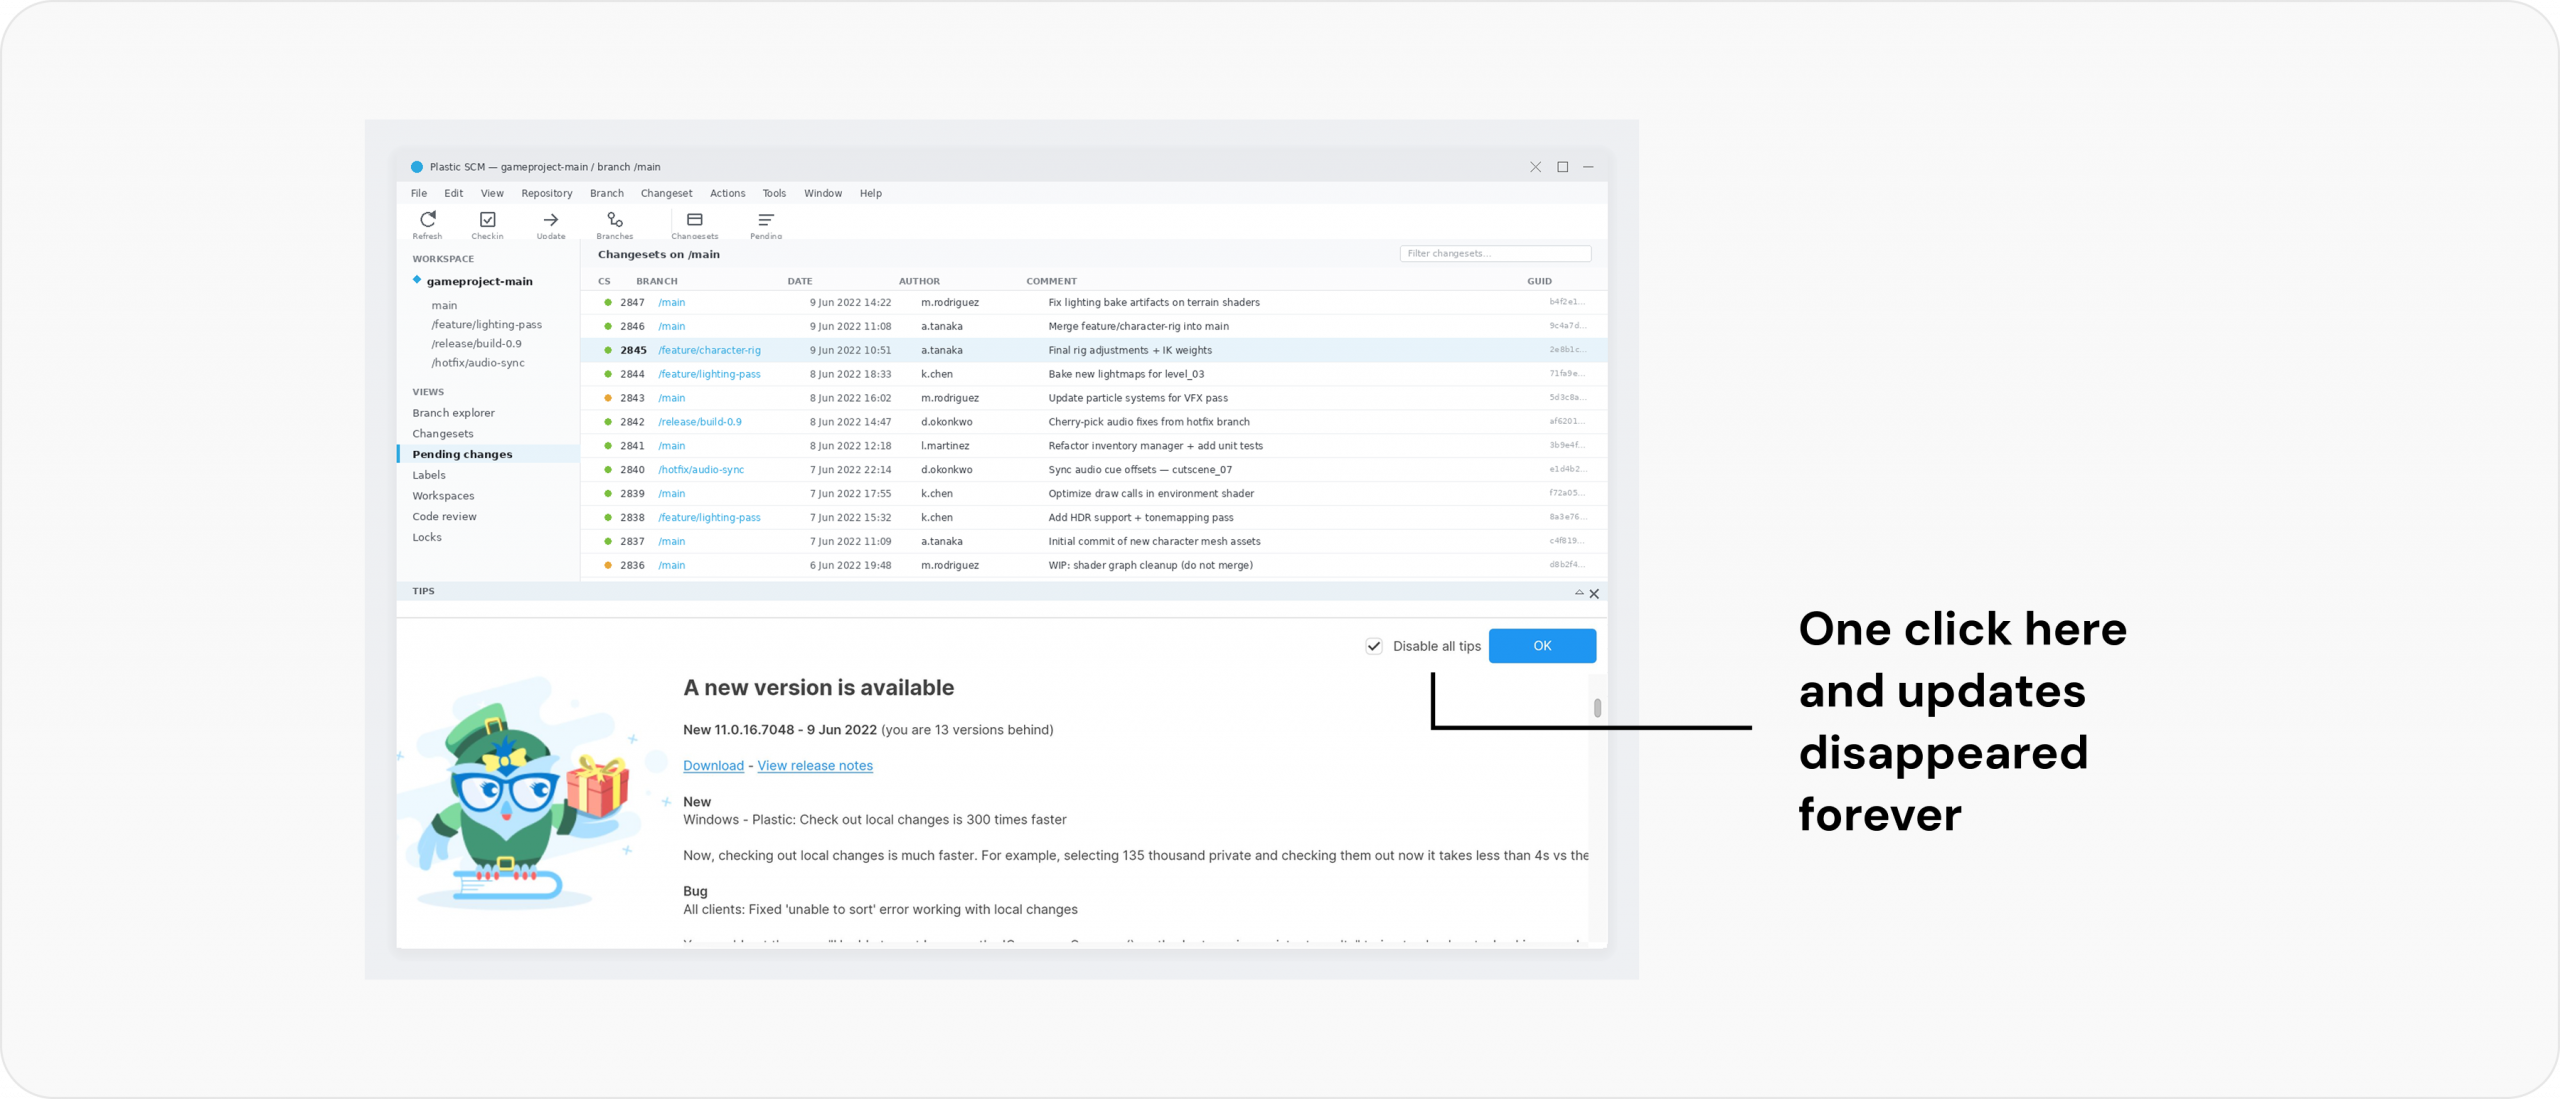The image size is (2560, 1099).
Task: Click the Tips panel vertical scrollbar thumb
Action: (x=1597, y=708)
